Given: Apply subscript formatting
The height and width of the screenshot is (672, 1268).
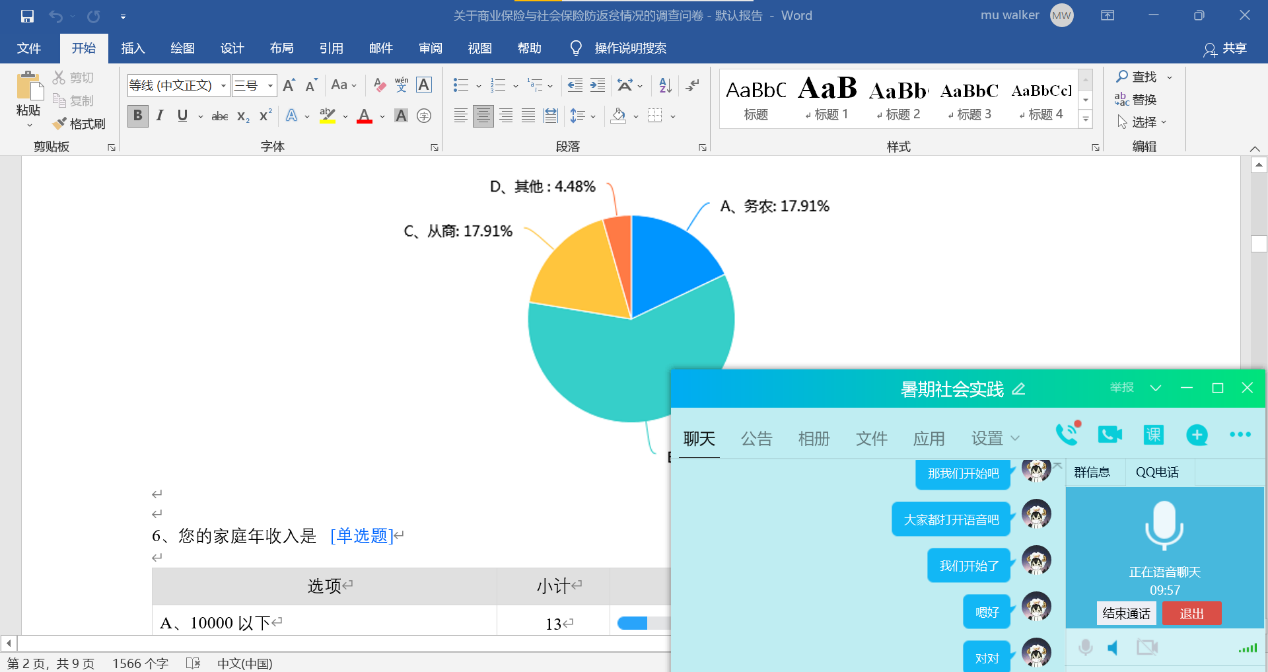Looking at the screenshot, I should pyautogui.click(x=243, y=116).
